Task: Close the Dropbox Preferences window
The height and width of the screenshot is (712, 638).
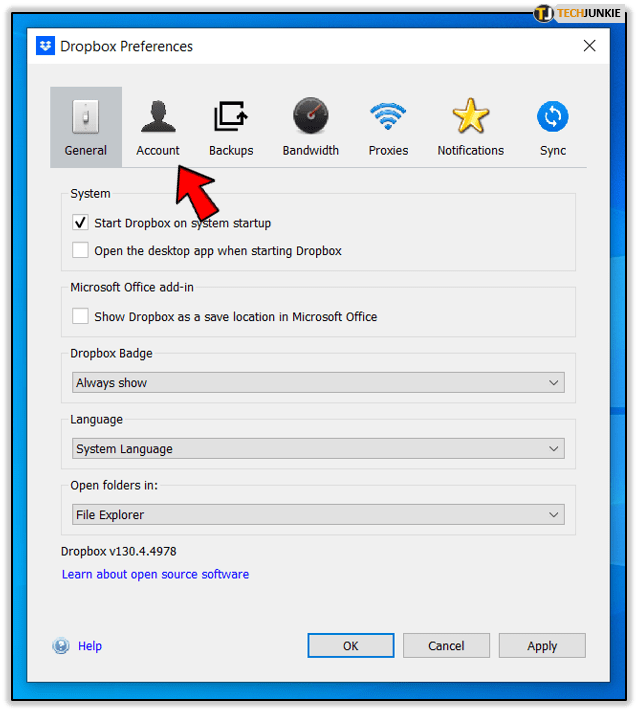Action: [589, 45]
